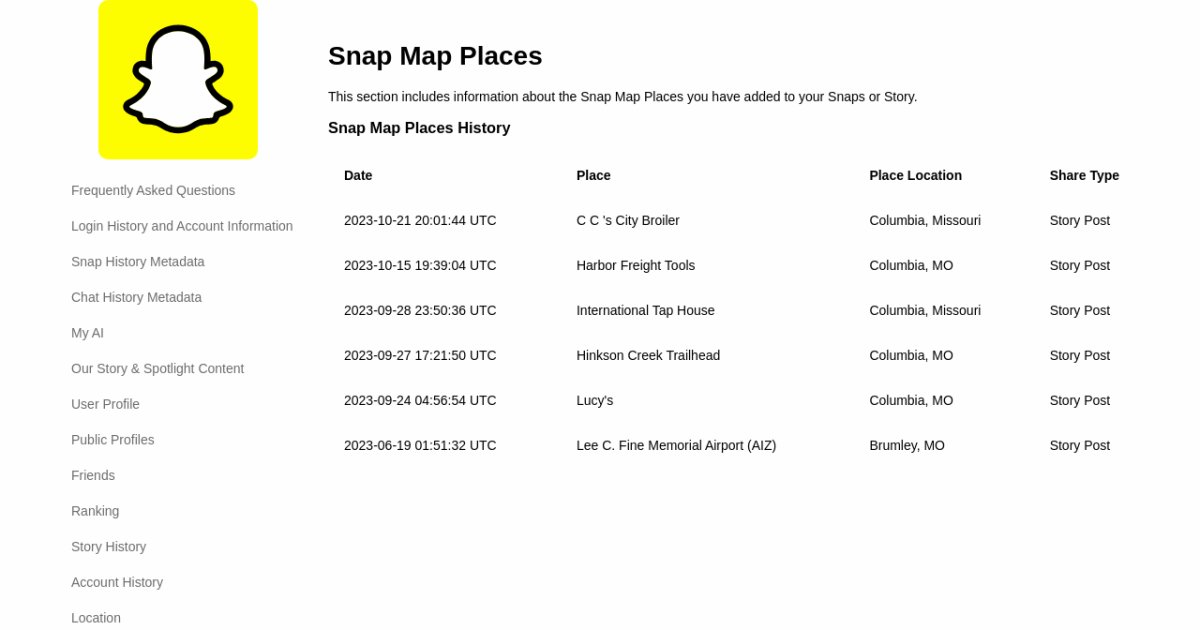Open Public Profiles link
Image resolution: width=1200 pixels, height=630 pixels.
click(x=112, y=440)
